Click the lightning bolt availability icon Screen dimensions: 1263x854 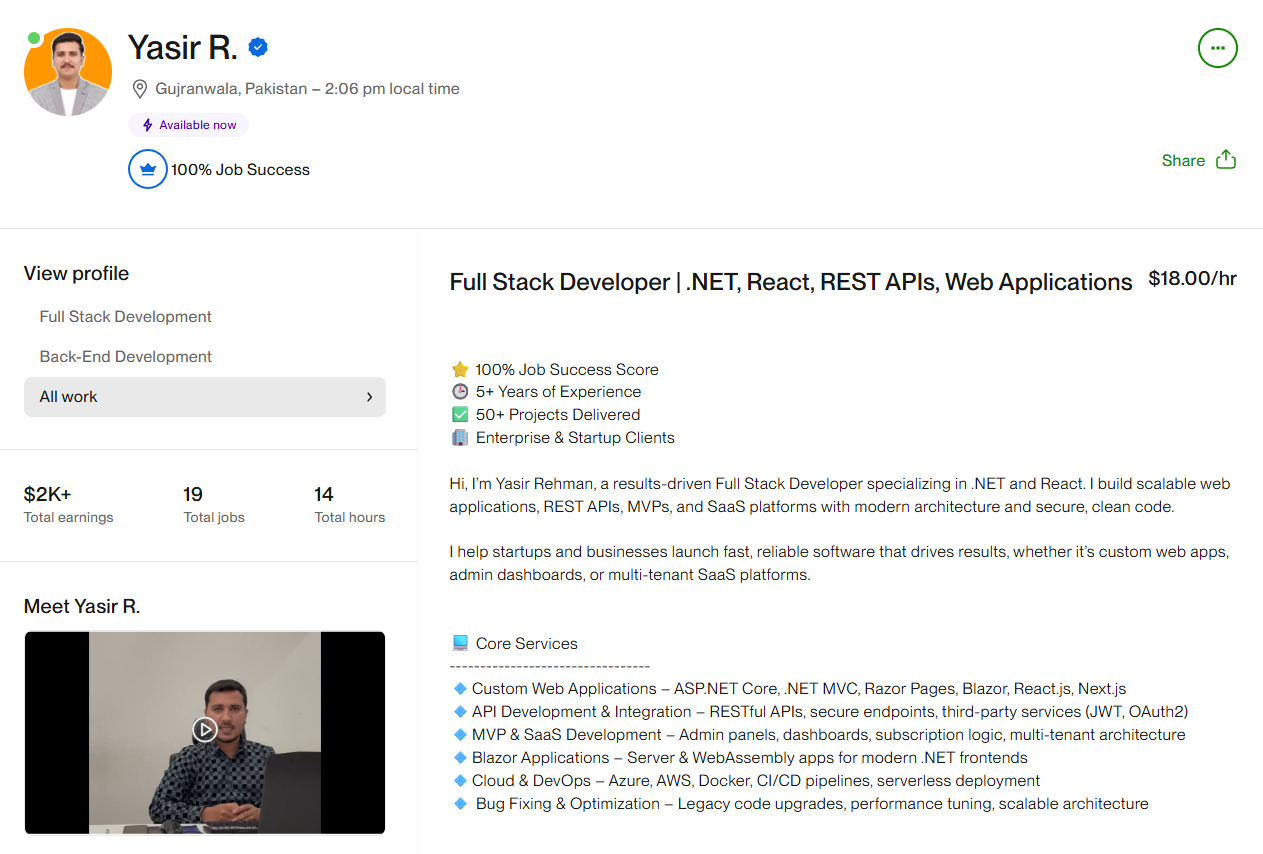148,125
